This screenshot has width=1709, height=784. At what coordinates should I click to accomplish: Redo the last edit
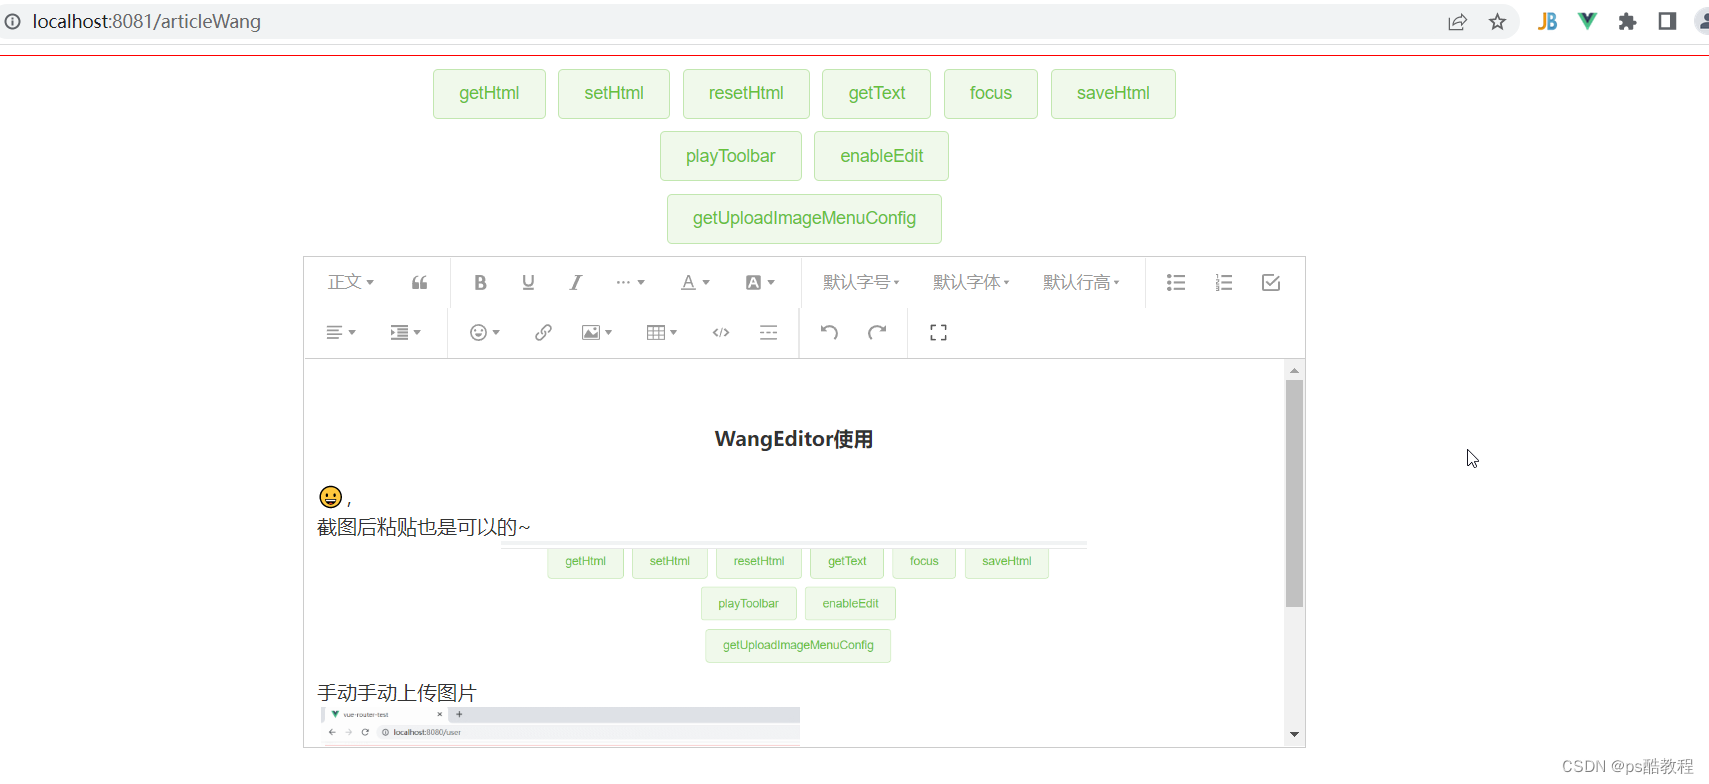click(877, 333)
